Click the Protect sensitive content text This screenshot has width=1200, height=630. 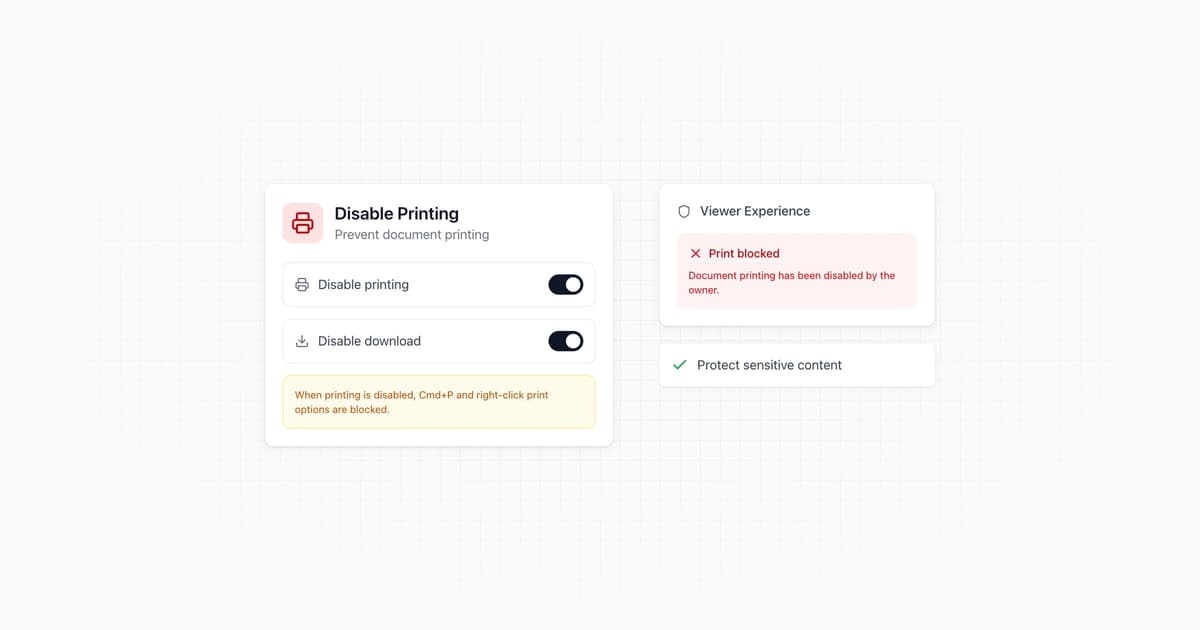coord(768,365)
